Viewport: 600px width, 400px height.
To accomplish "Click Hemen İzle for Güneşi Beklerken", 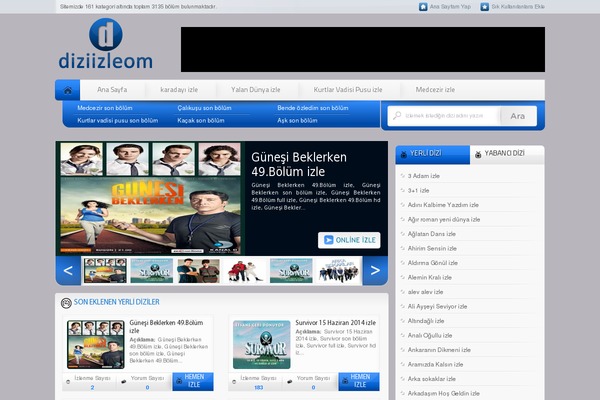I will [x=193, y=381].
